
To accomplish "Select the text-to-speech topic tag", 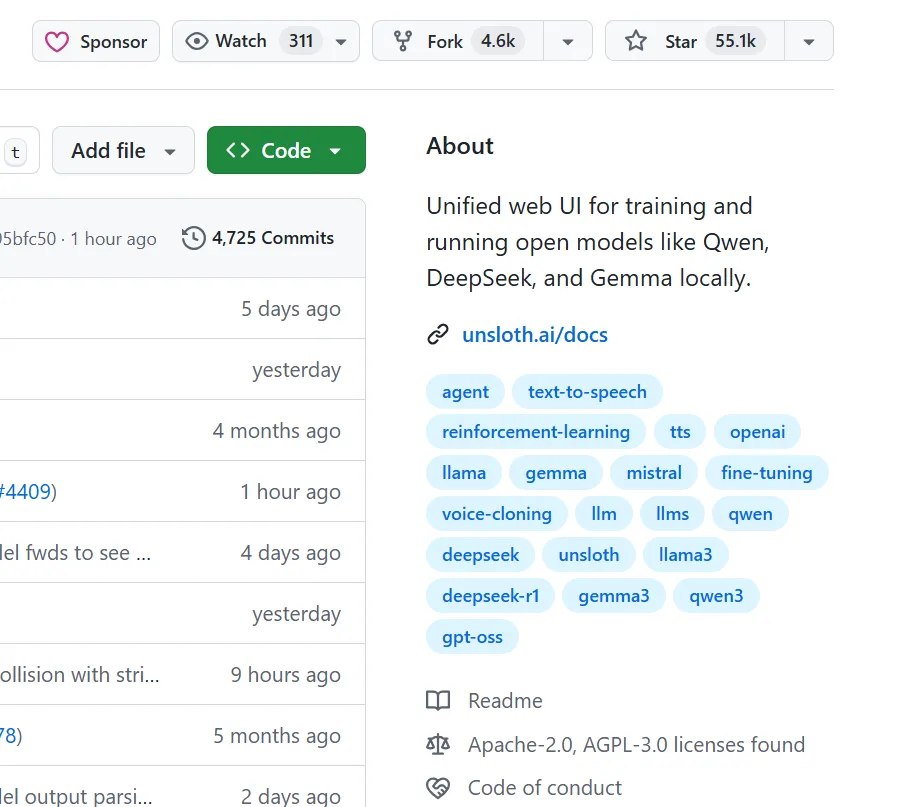I will click(x=587, y=391).
